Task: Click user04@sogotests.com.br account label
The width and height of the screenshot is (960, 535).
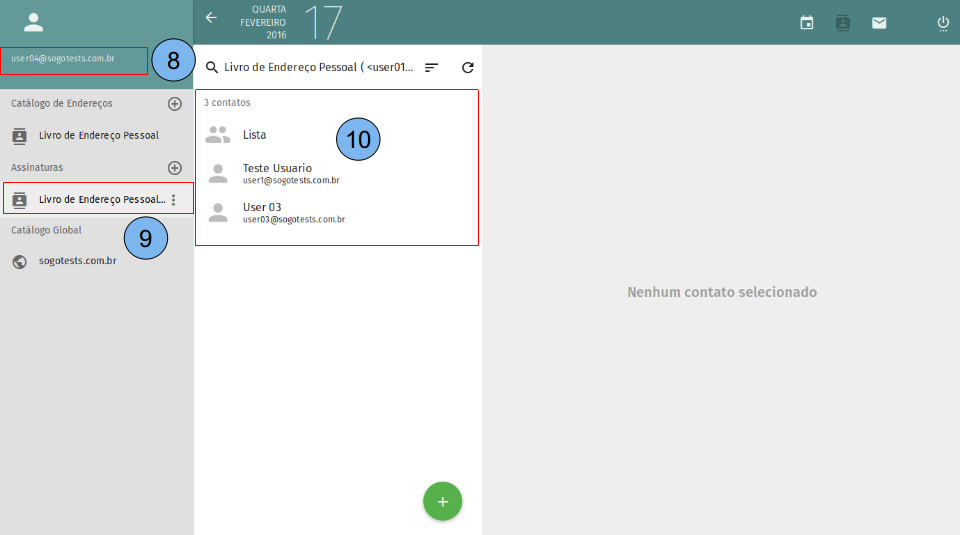Action: tap(63, 59)
